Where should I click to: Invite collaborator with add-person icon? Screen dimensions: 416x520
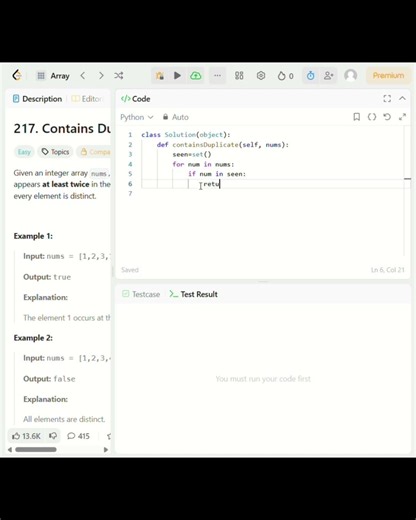pyautogui.click(x=329, y=76)
